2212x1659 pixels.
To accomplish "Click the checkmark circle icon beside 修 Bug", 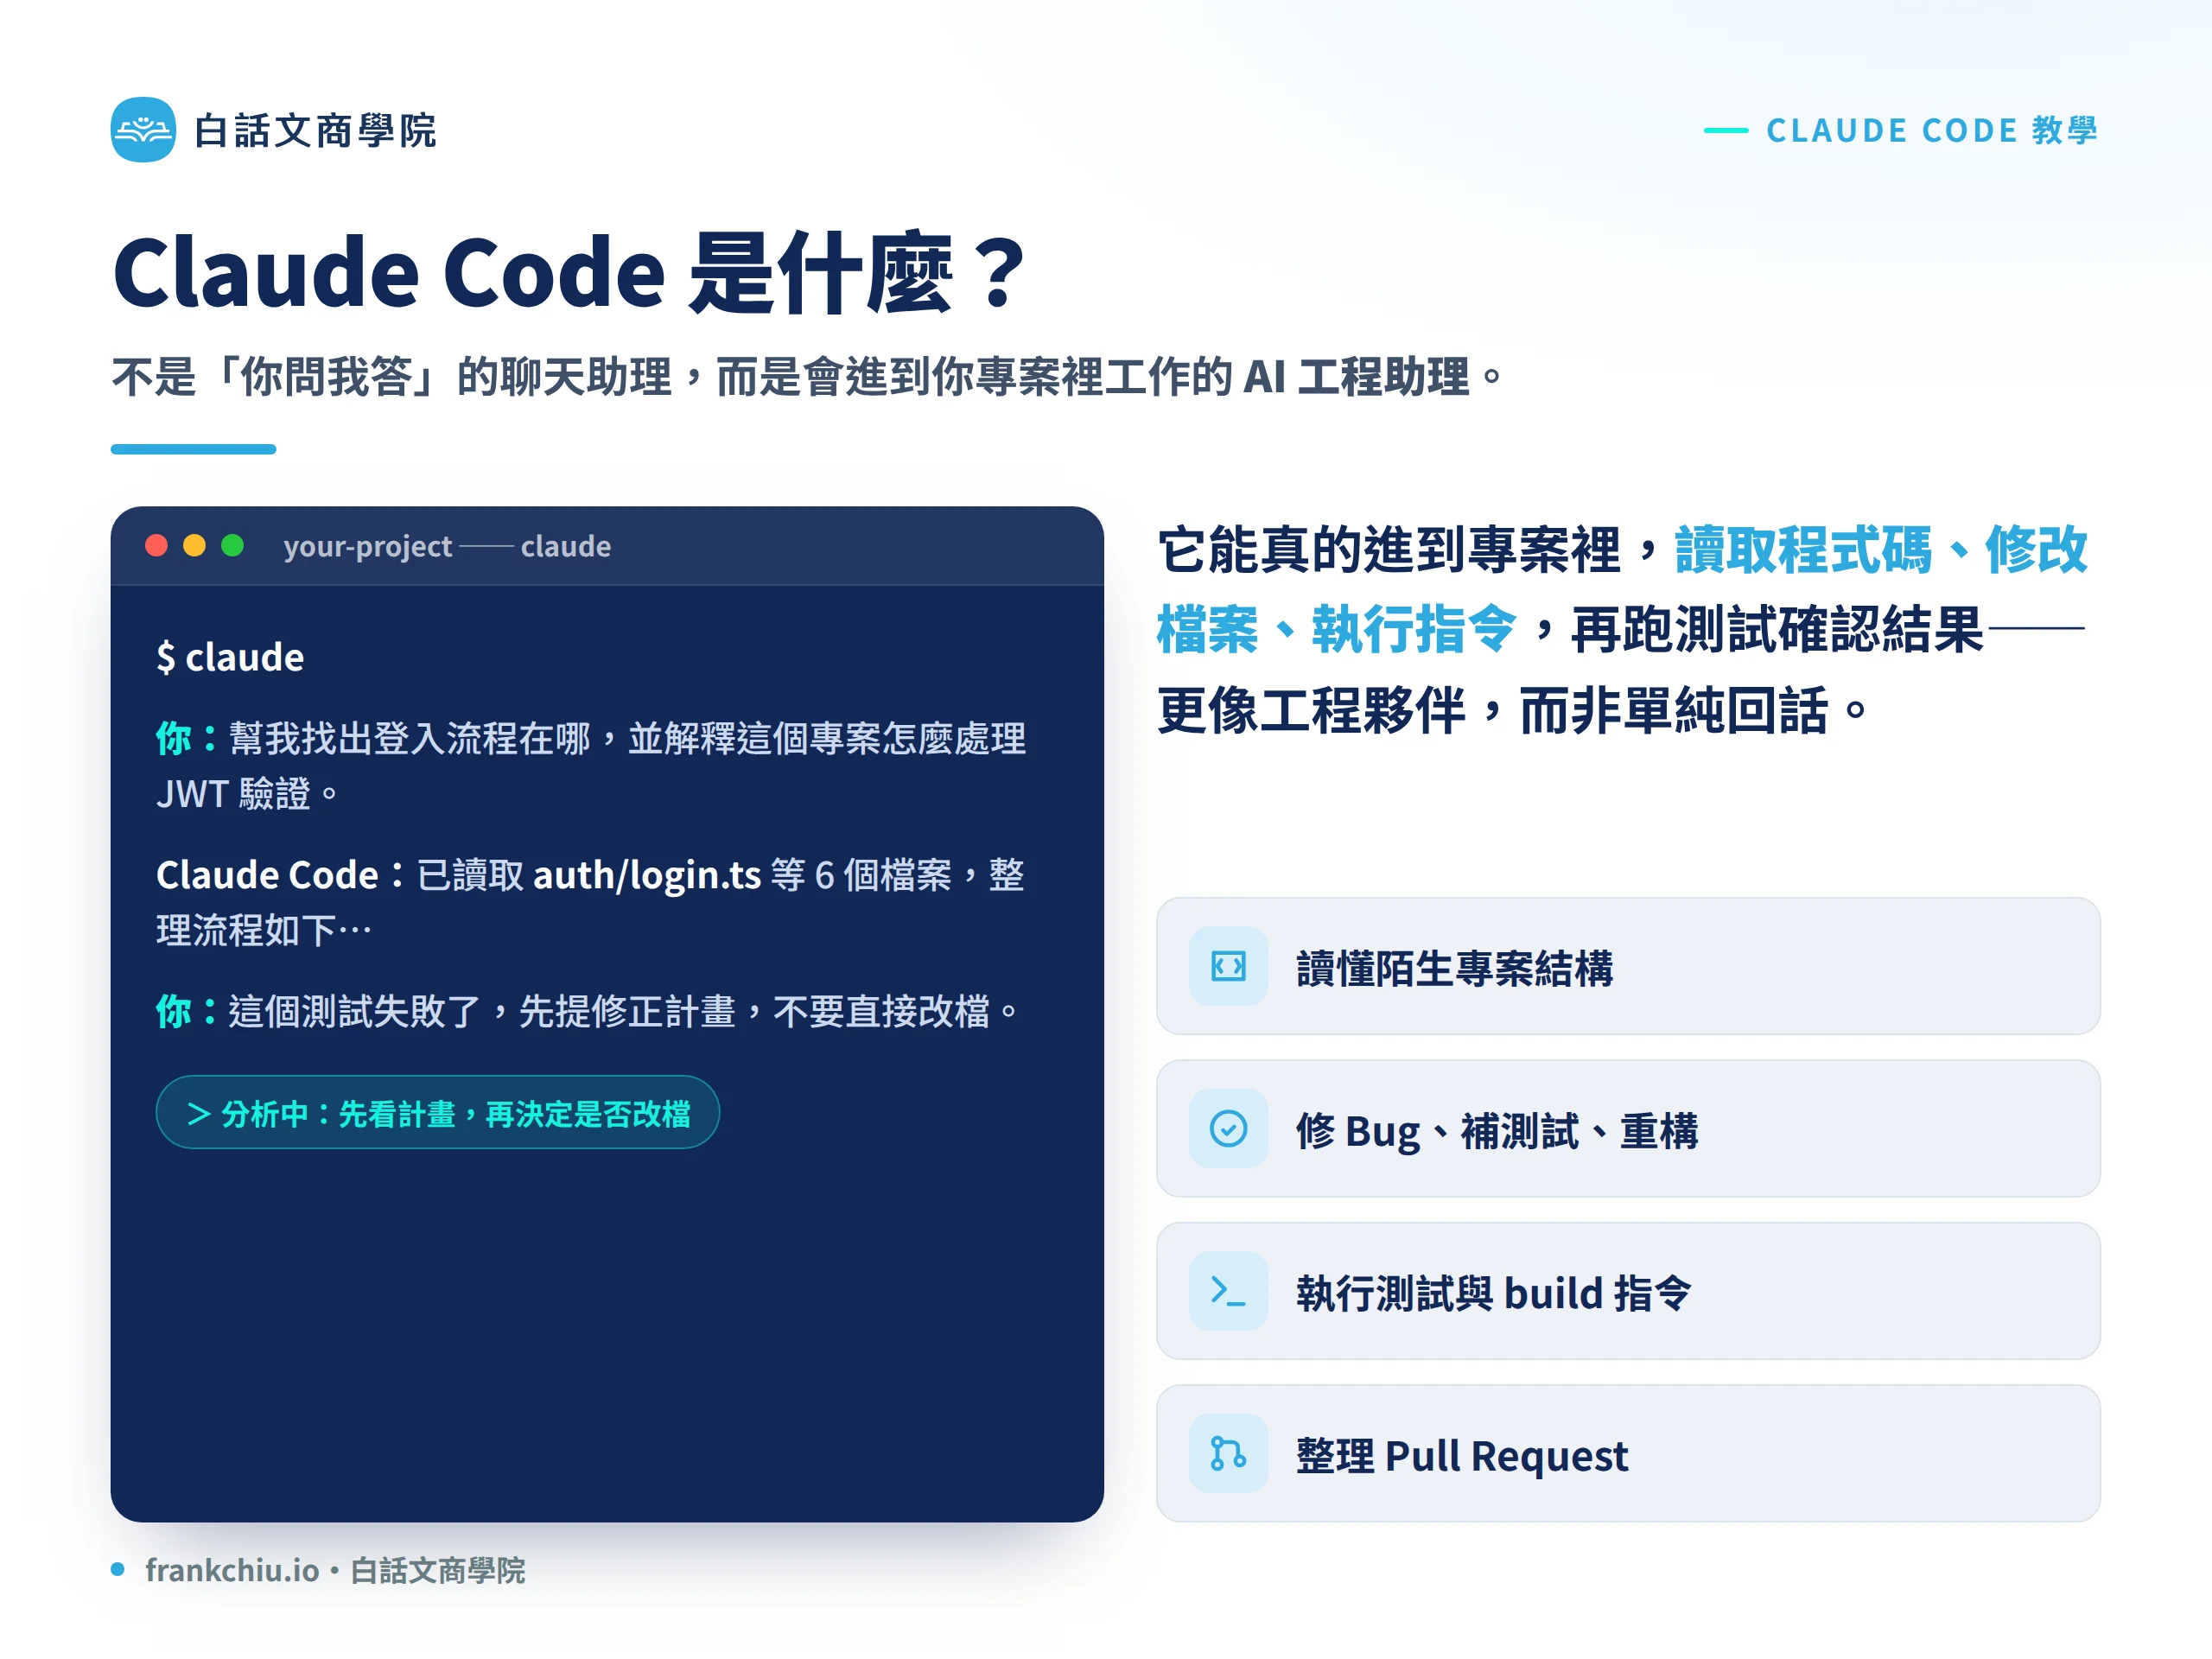I will click(1228, 1128).
